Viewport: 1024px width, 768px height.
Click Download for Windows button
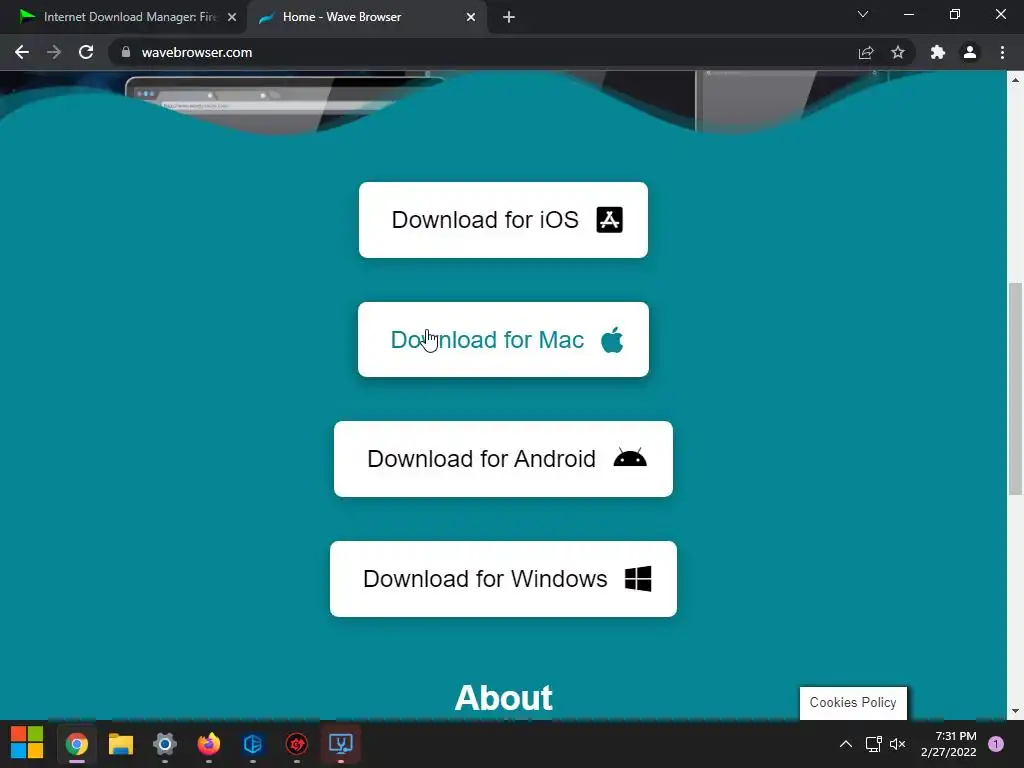tap(504, 579)
